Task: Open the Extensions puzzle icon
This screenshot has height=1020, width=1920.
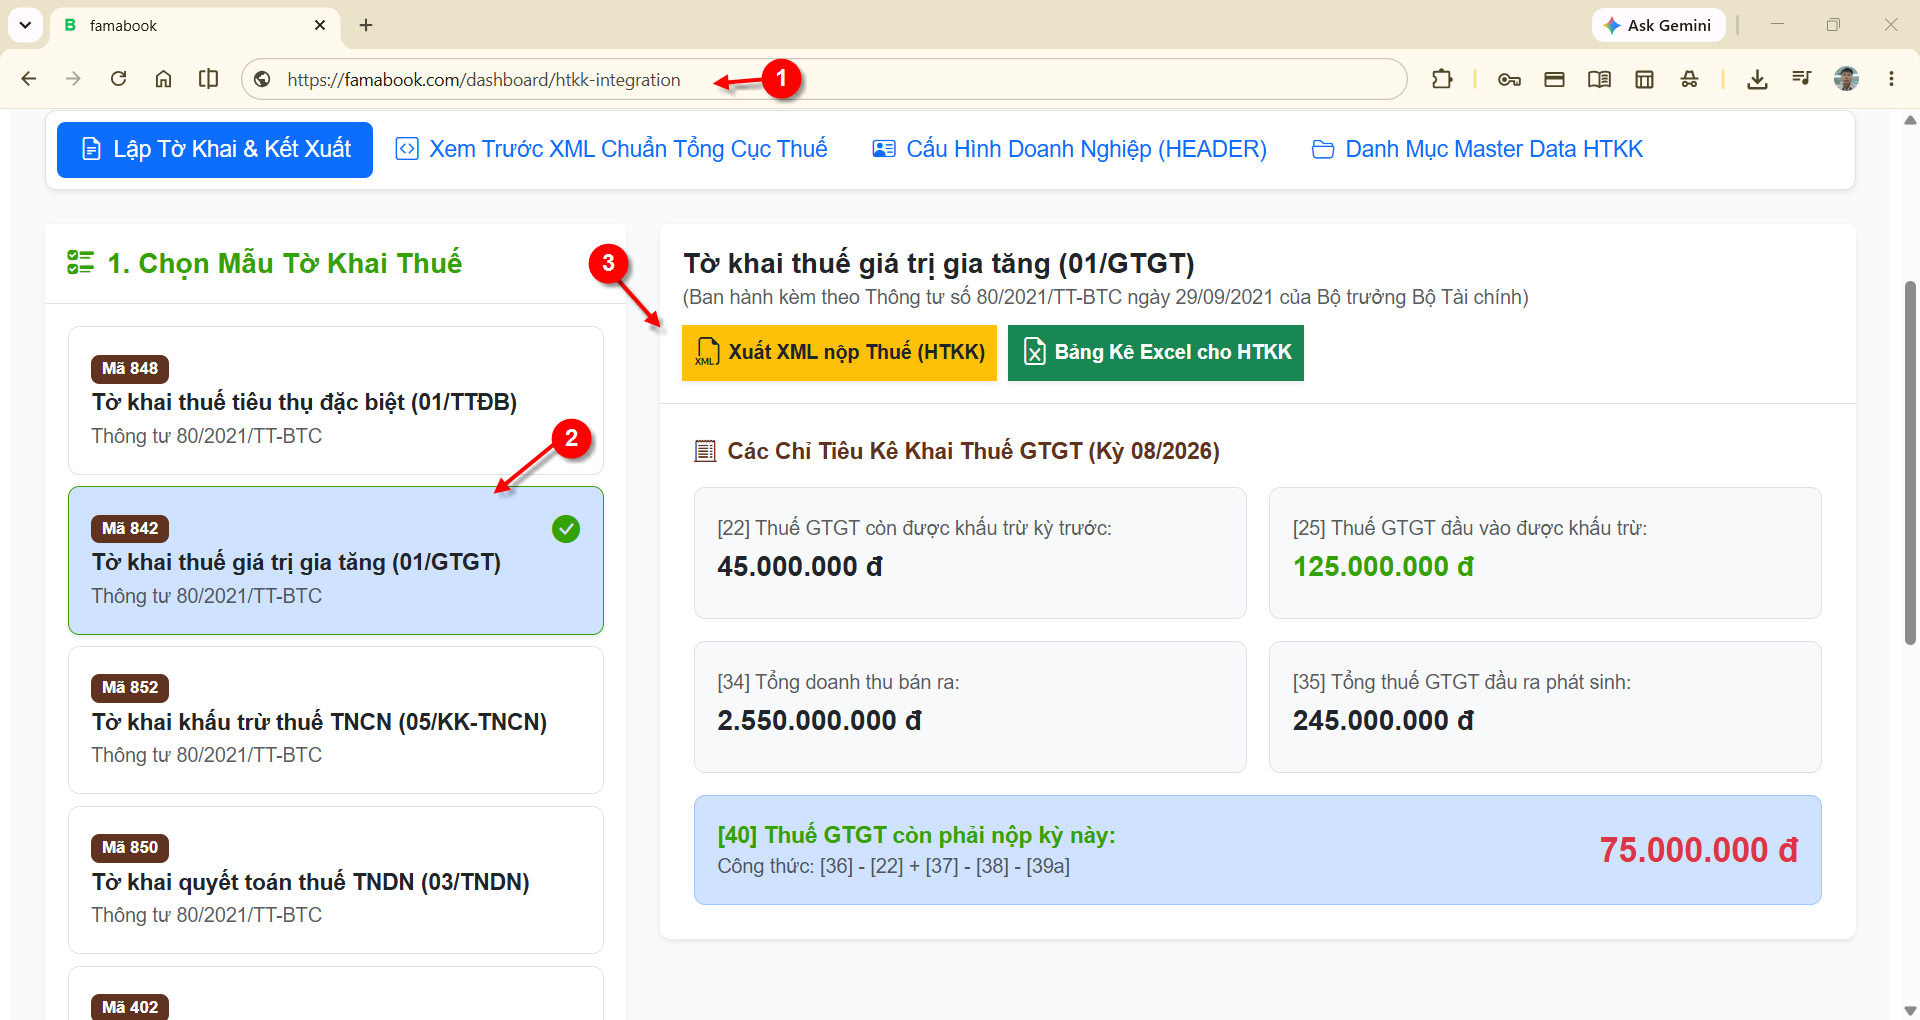Action: tap(1442, 79)
